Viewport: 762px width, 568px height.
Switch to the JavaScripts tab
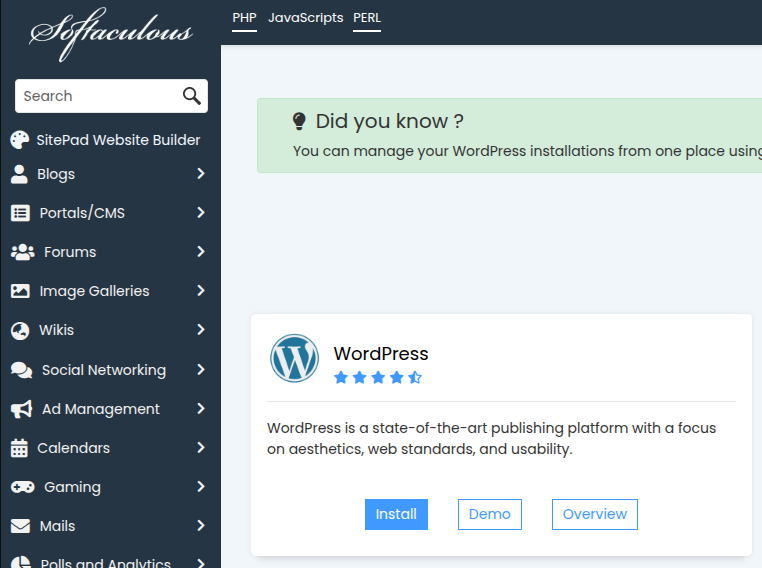click(305, 18)
